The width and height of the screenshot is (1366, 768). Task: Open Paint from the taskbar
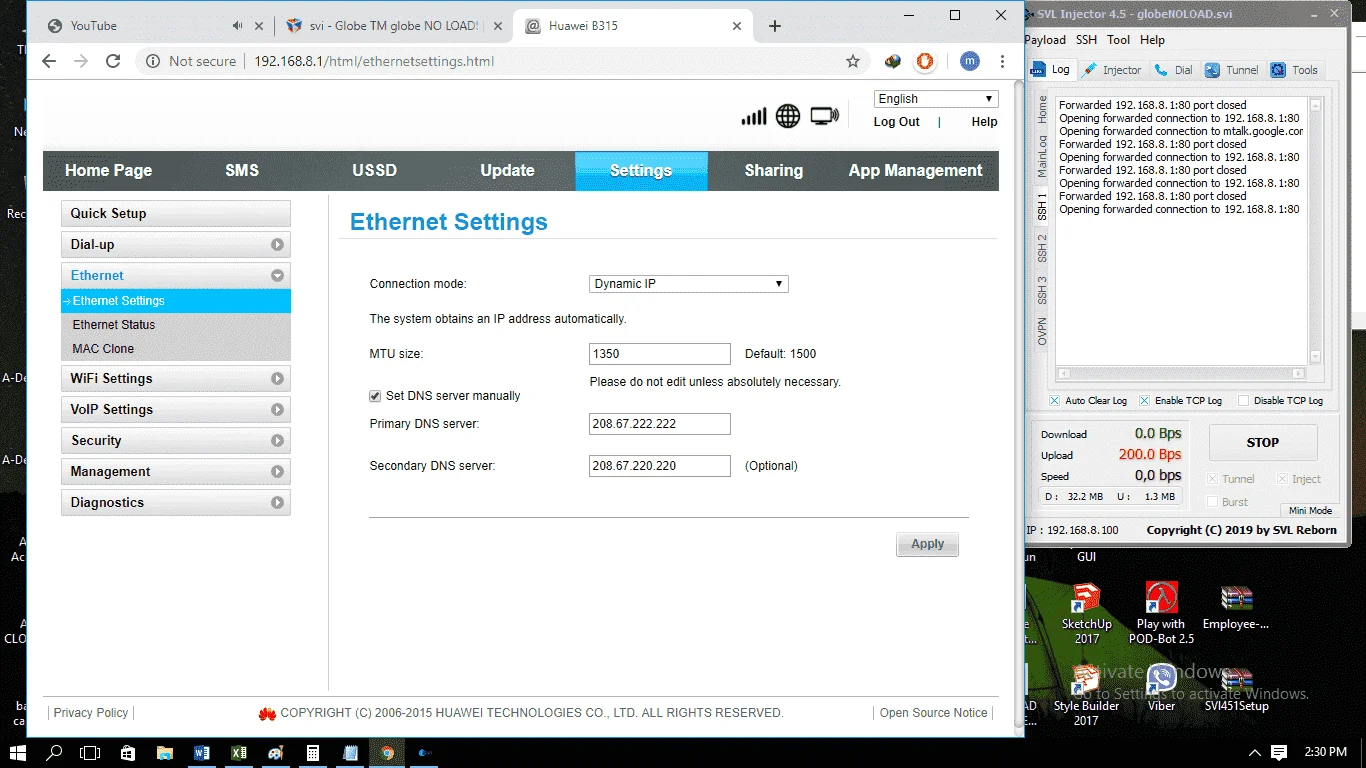pyautogui.click(x=275, y=753)
